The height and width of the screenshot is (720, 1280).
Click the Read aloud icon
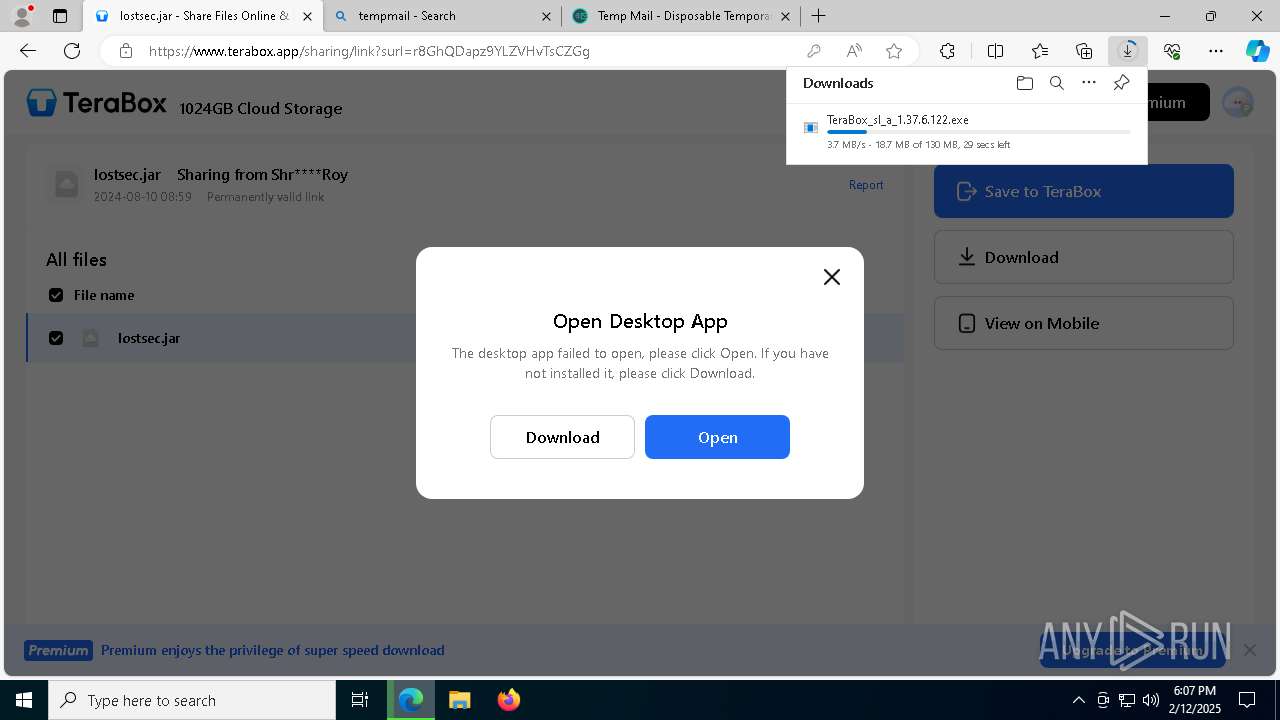click(x=854, y=51)
